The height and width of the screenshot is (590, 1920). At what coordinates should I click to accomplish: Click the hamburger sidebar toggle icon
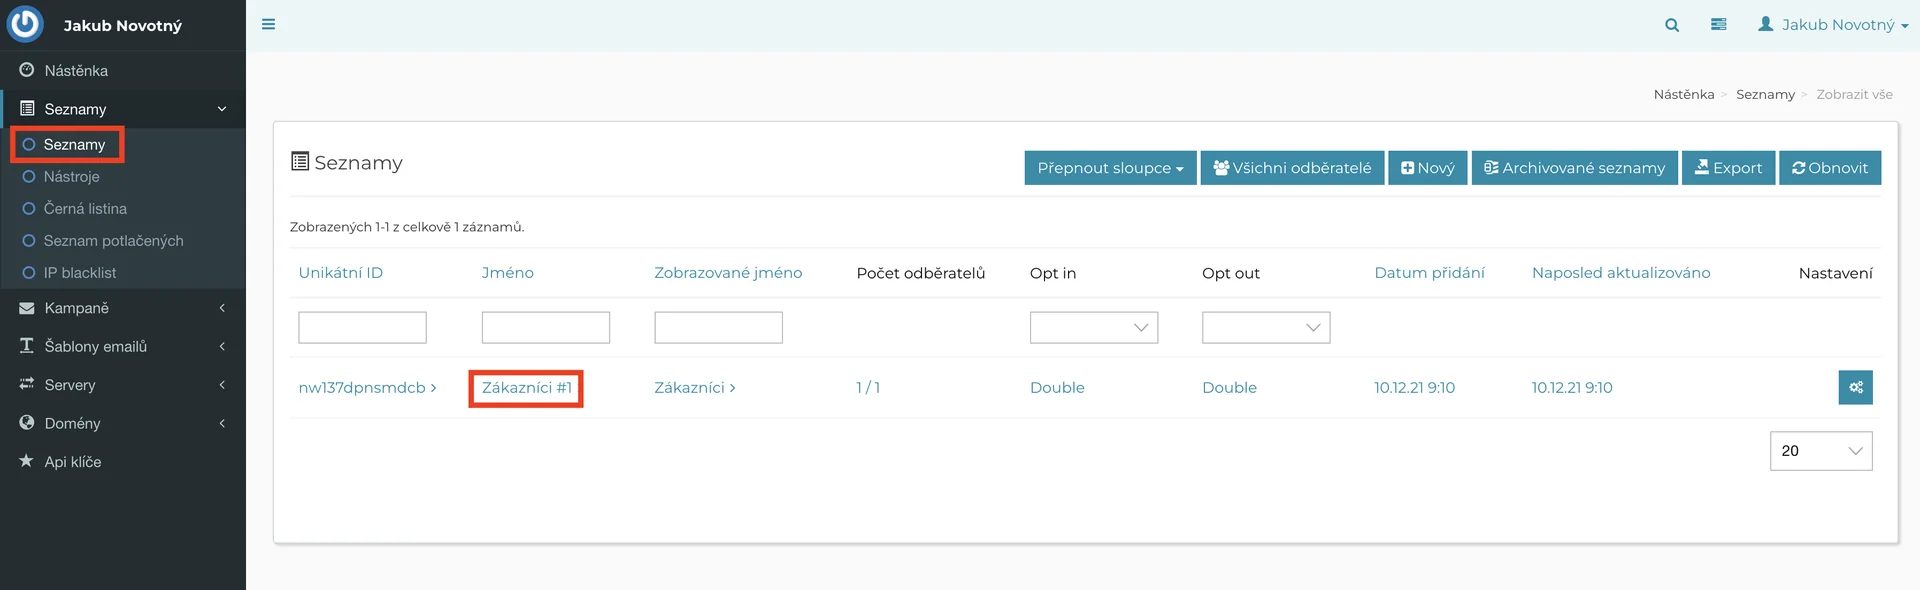268,24
